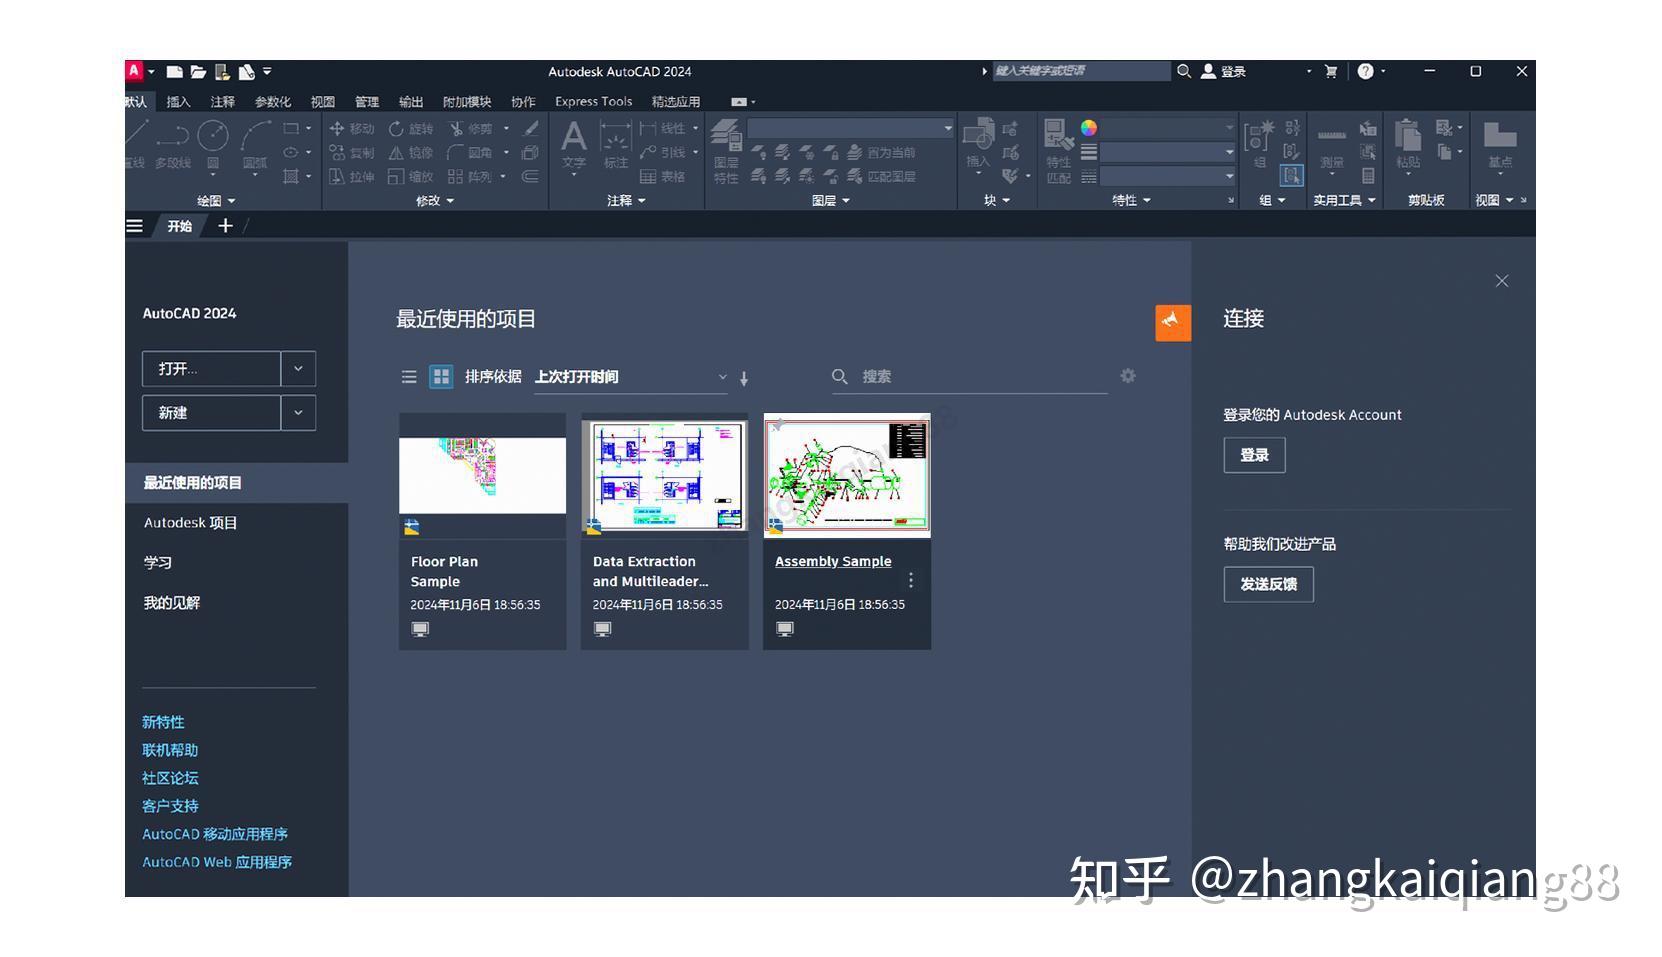This screenshot has height=957, width=1662.
Task: Choose the Rotate (旋转) tool
Action: pyautogui.click(x=411, y=129)
